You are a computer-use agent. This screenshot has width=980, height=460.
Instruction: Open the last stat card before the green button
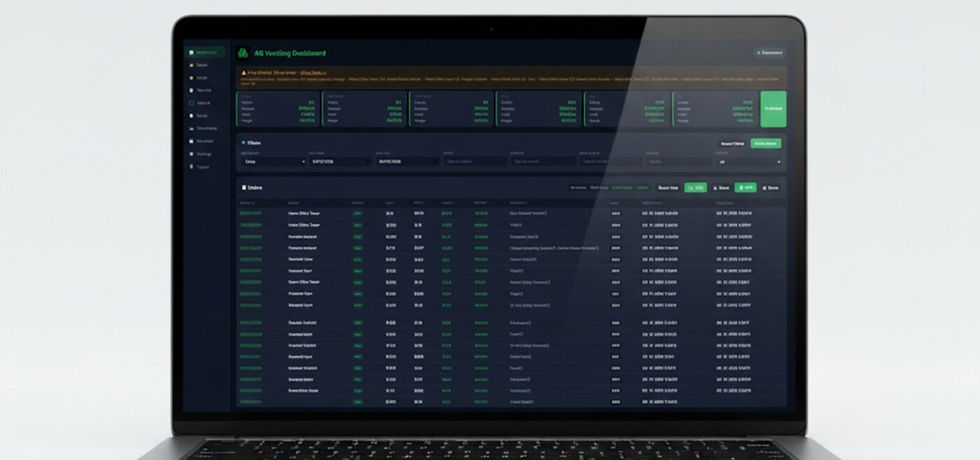point(716,109)
